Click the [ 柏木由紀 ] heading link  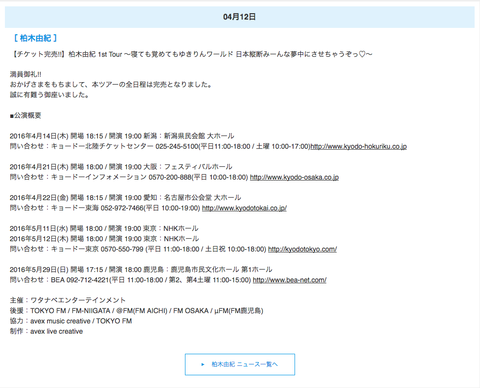pyautogui.click(x=35, y=38)
